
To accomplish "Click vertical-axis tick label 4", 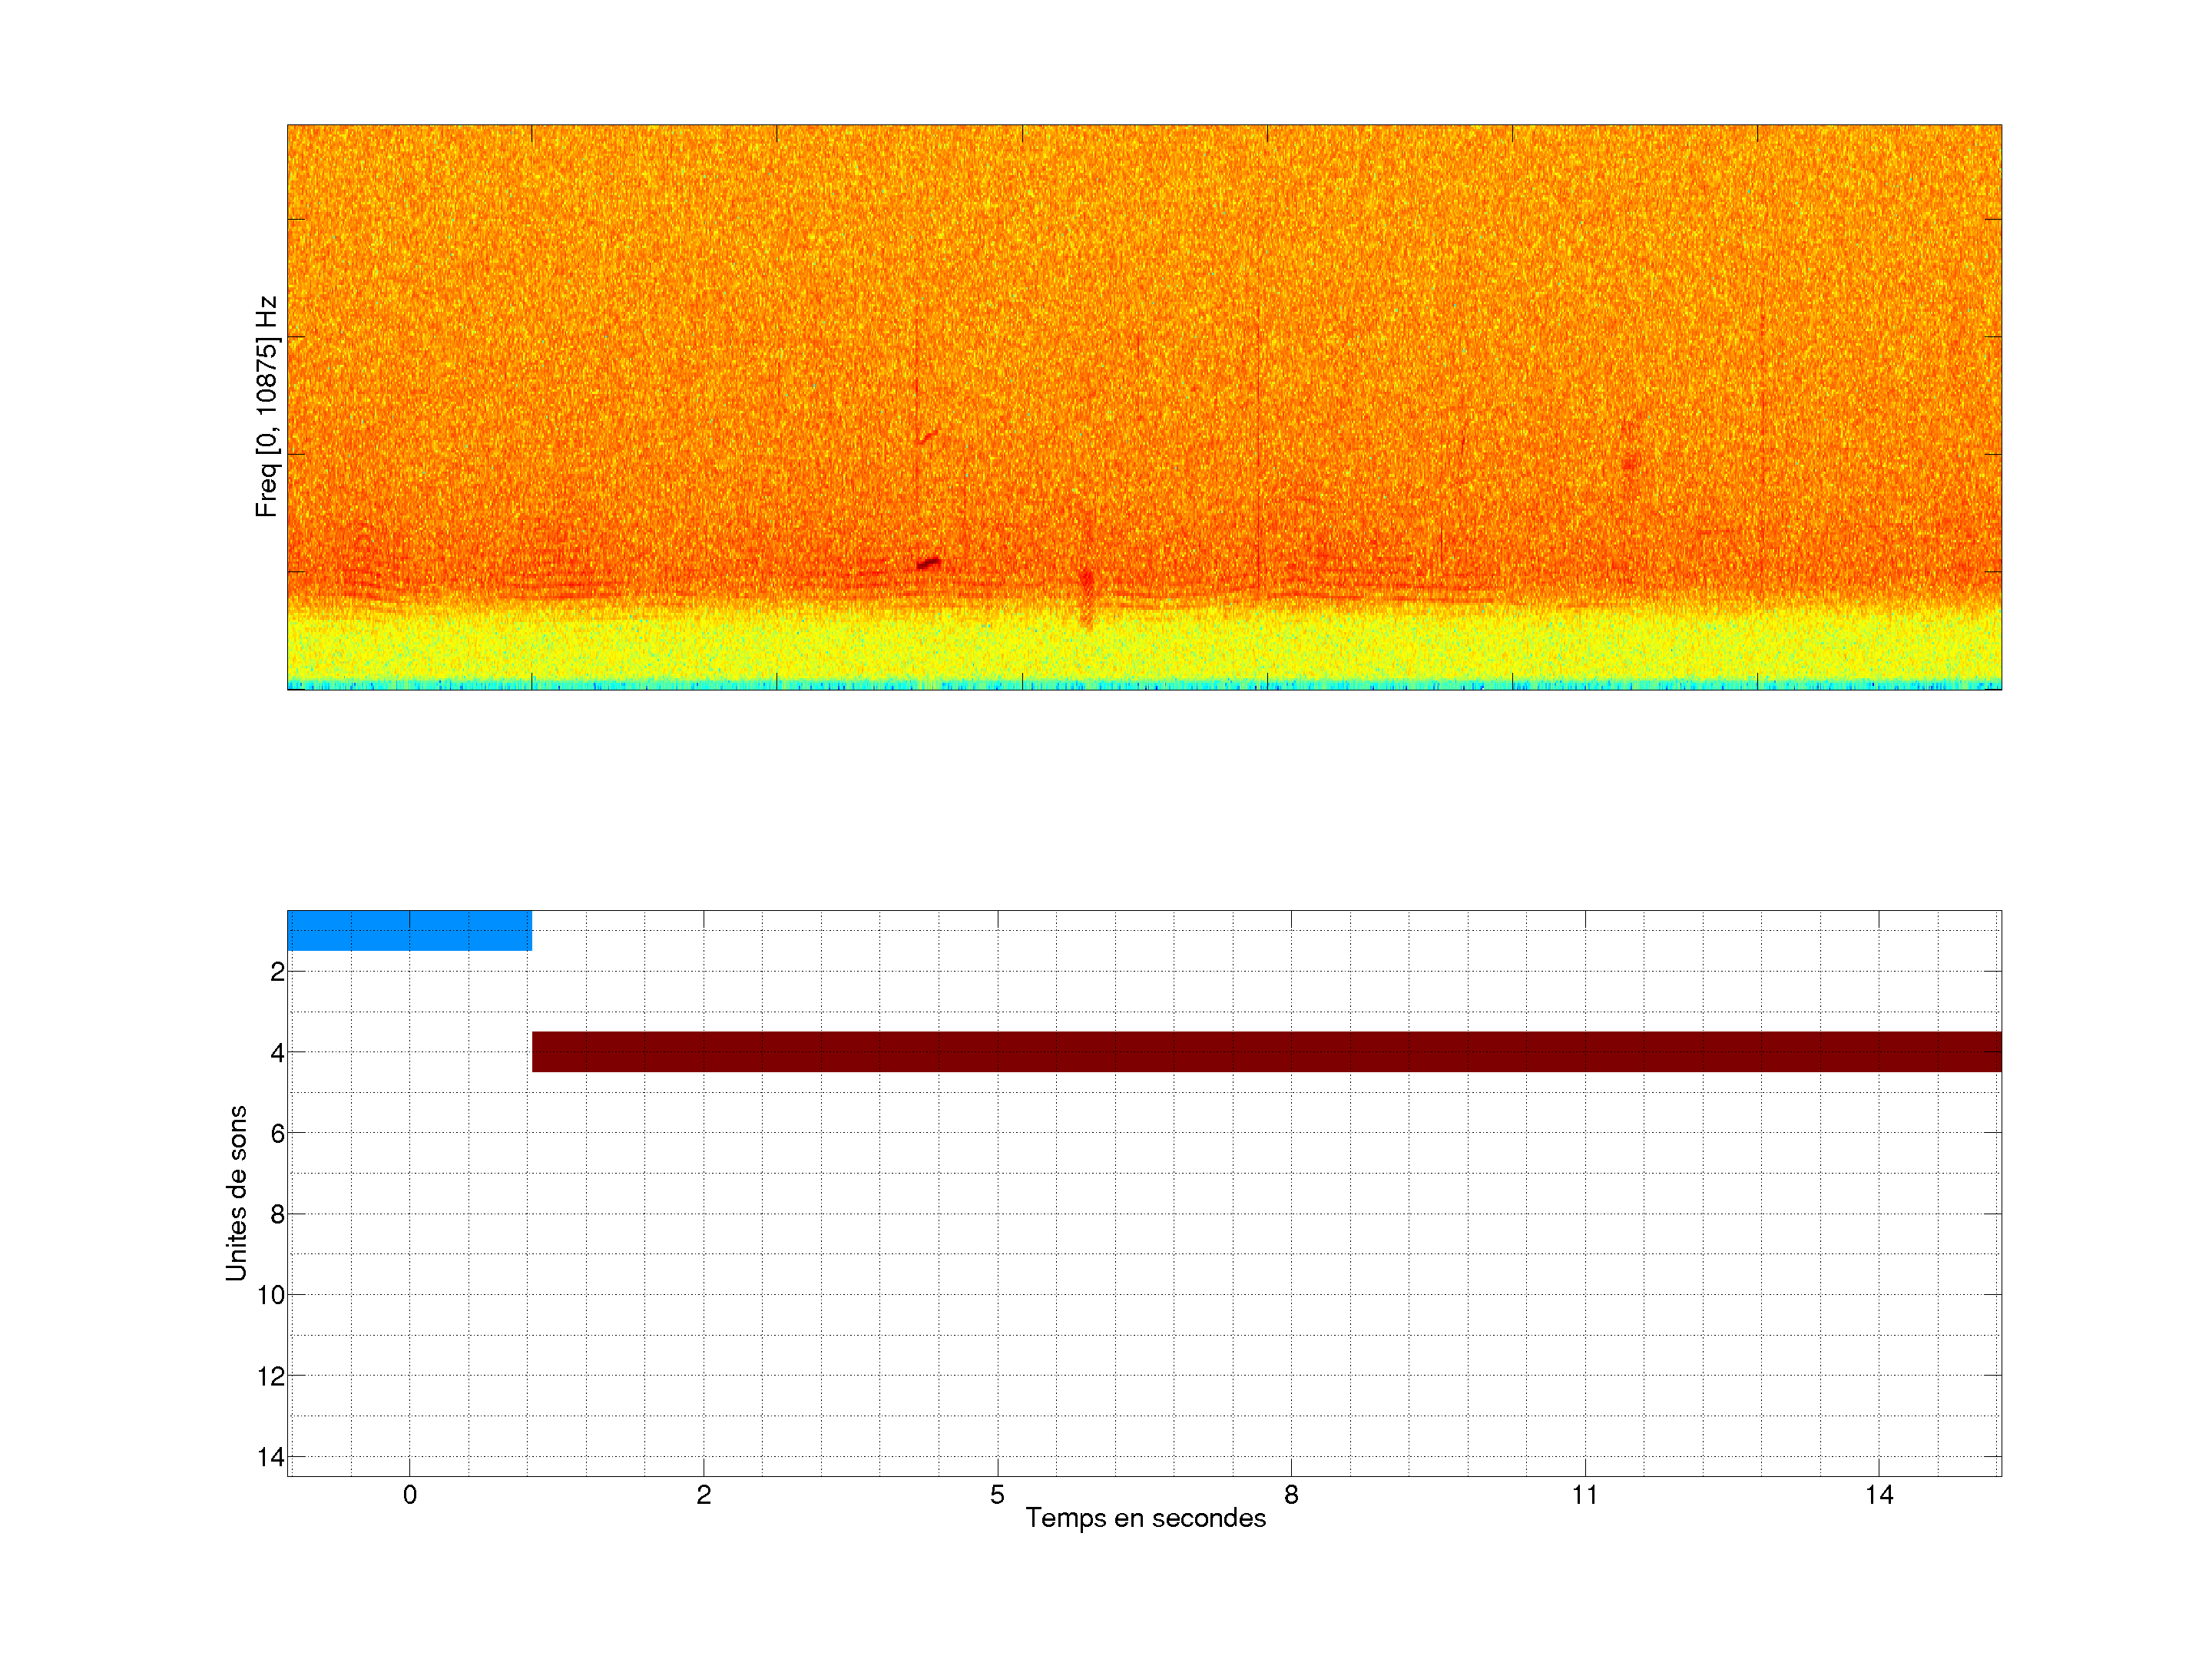I will click(x=277, y=1052).
